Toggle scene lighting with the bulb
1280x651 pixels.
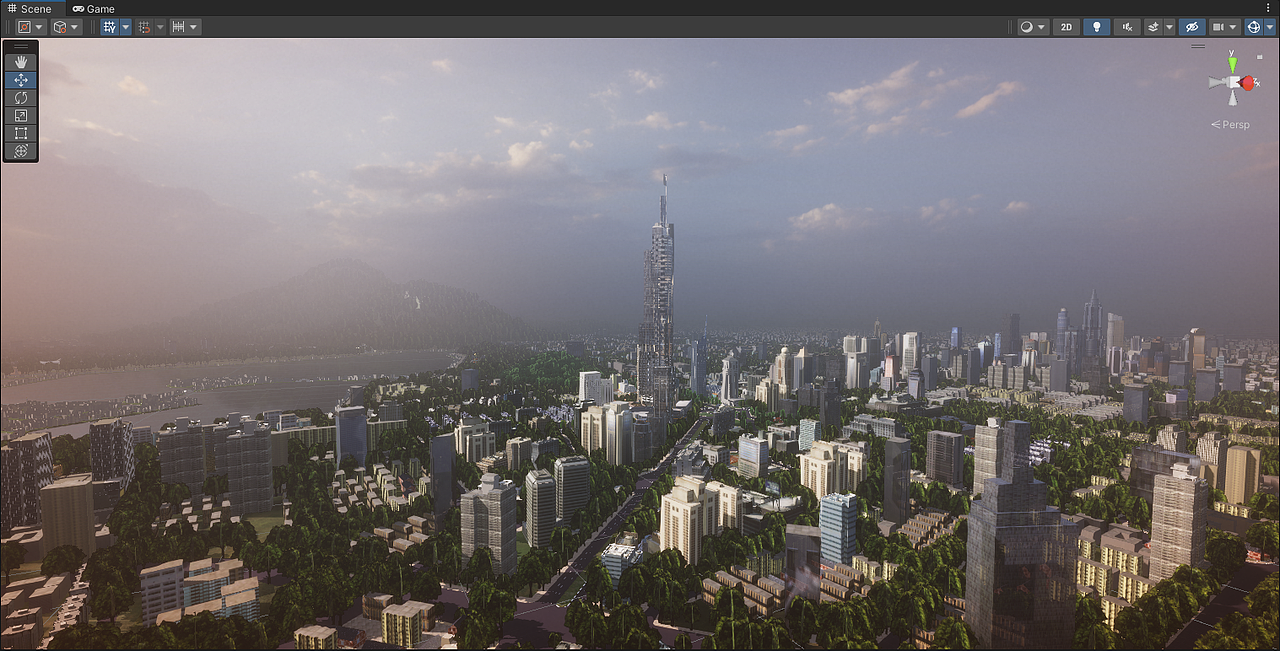click(x=1096, y=27)
